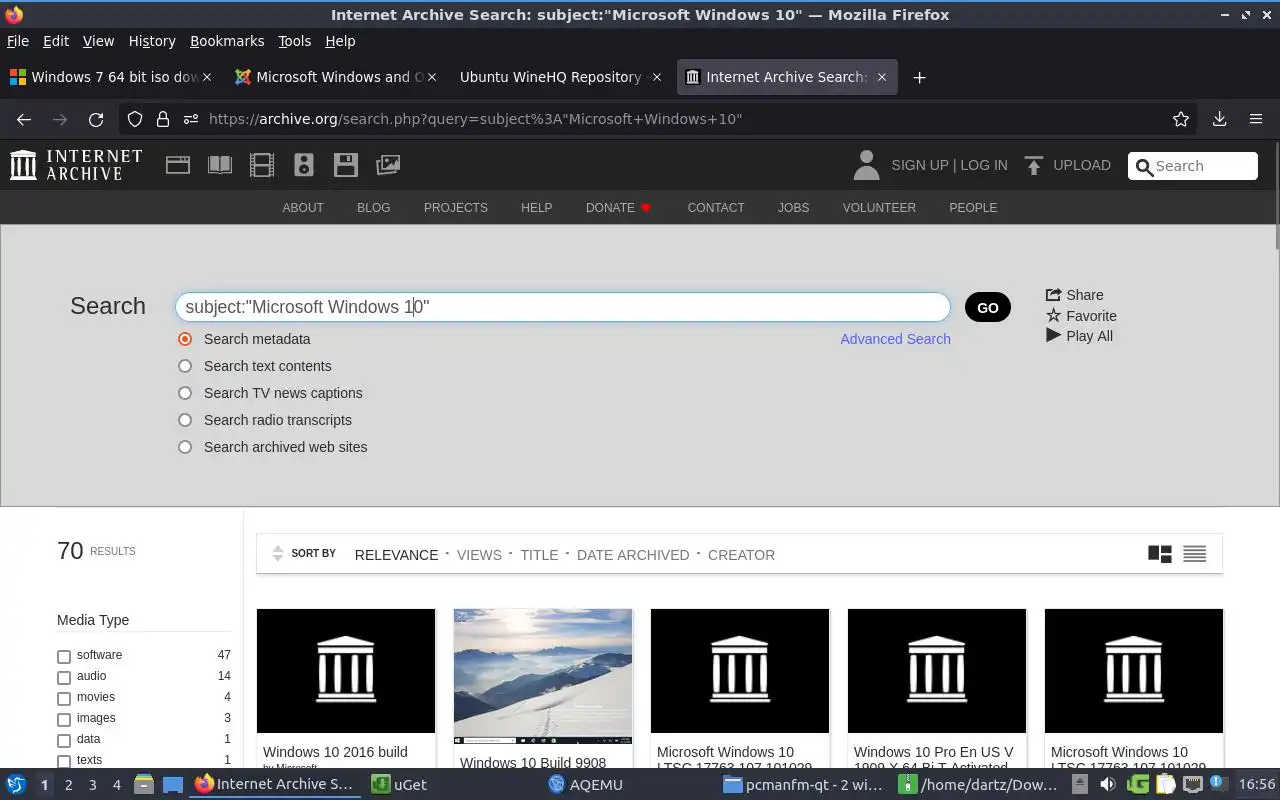Bookmark this page with the star
This screenshot has height=800, width=1280.
coord(1181,119)
